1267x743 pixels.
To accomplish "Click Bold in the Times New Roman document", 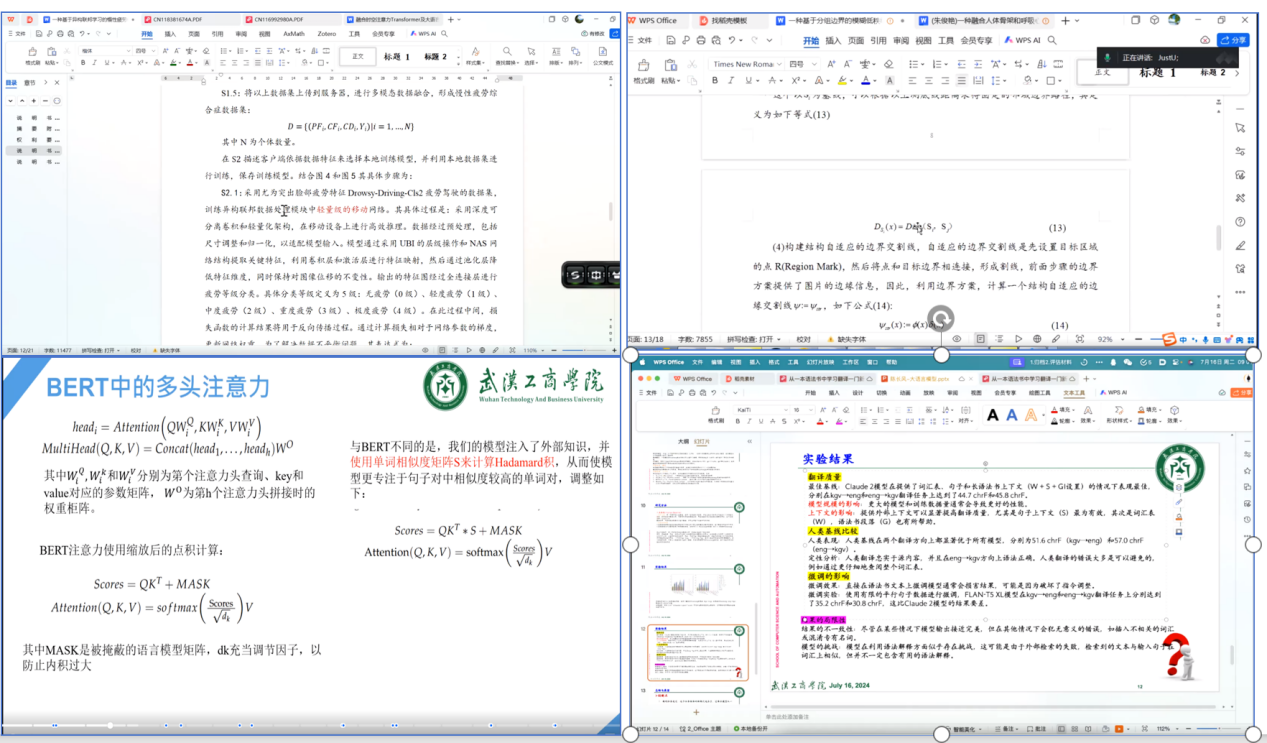I will (713, 81).
